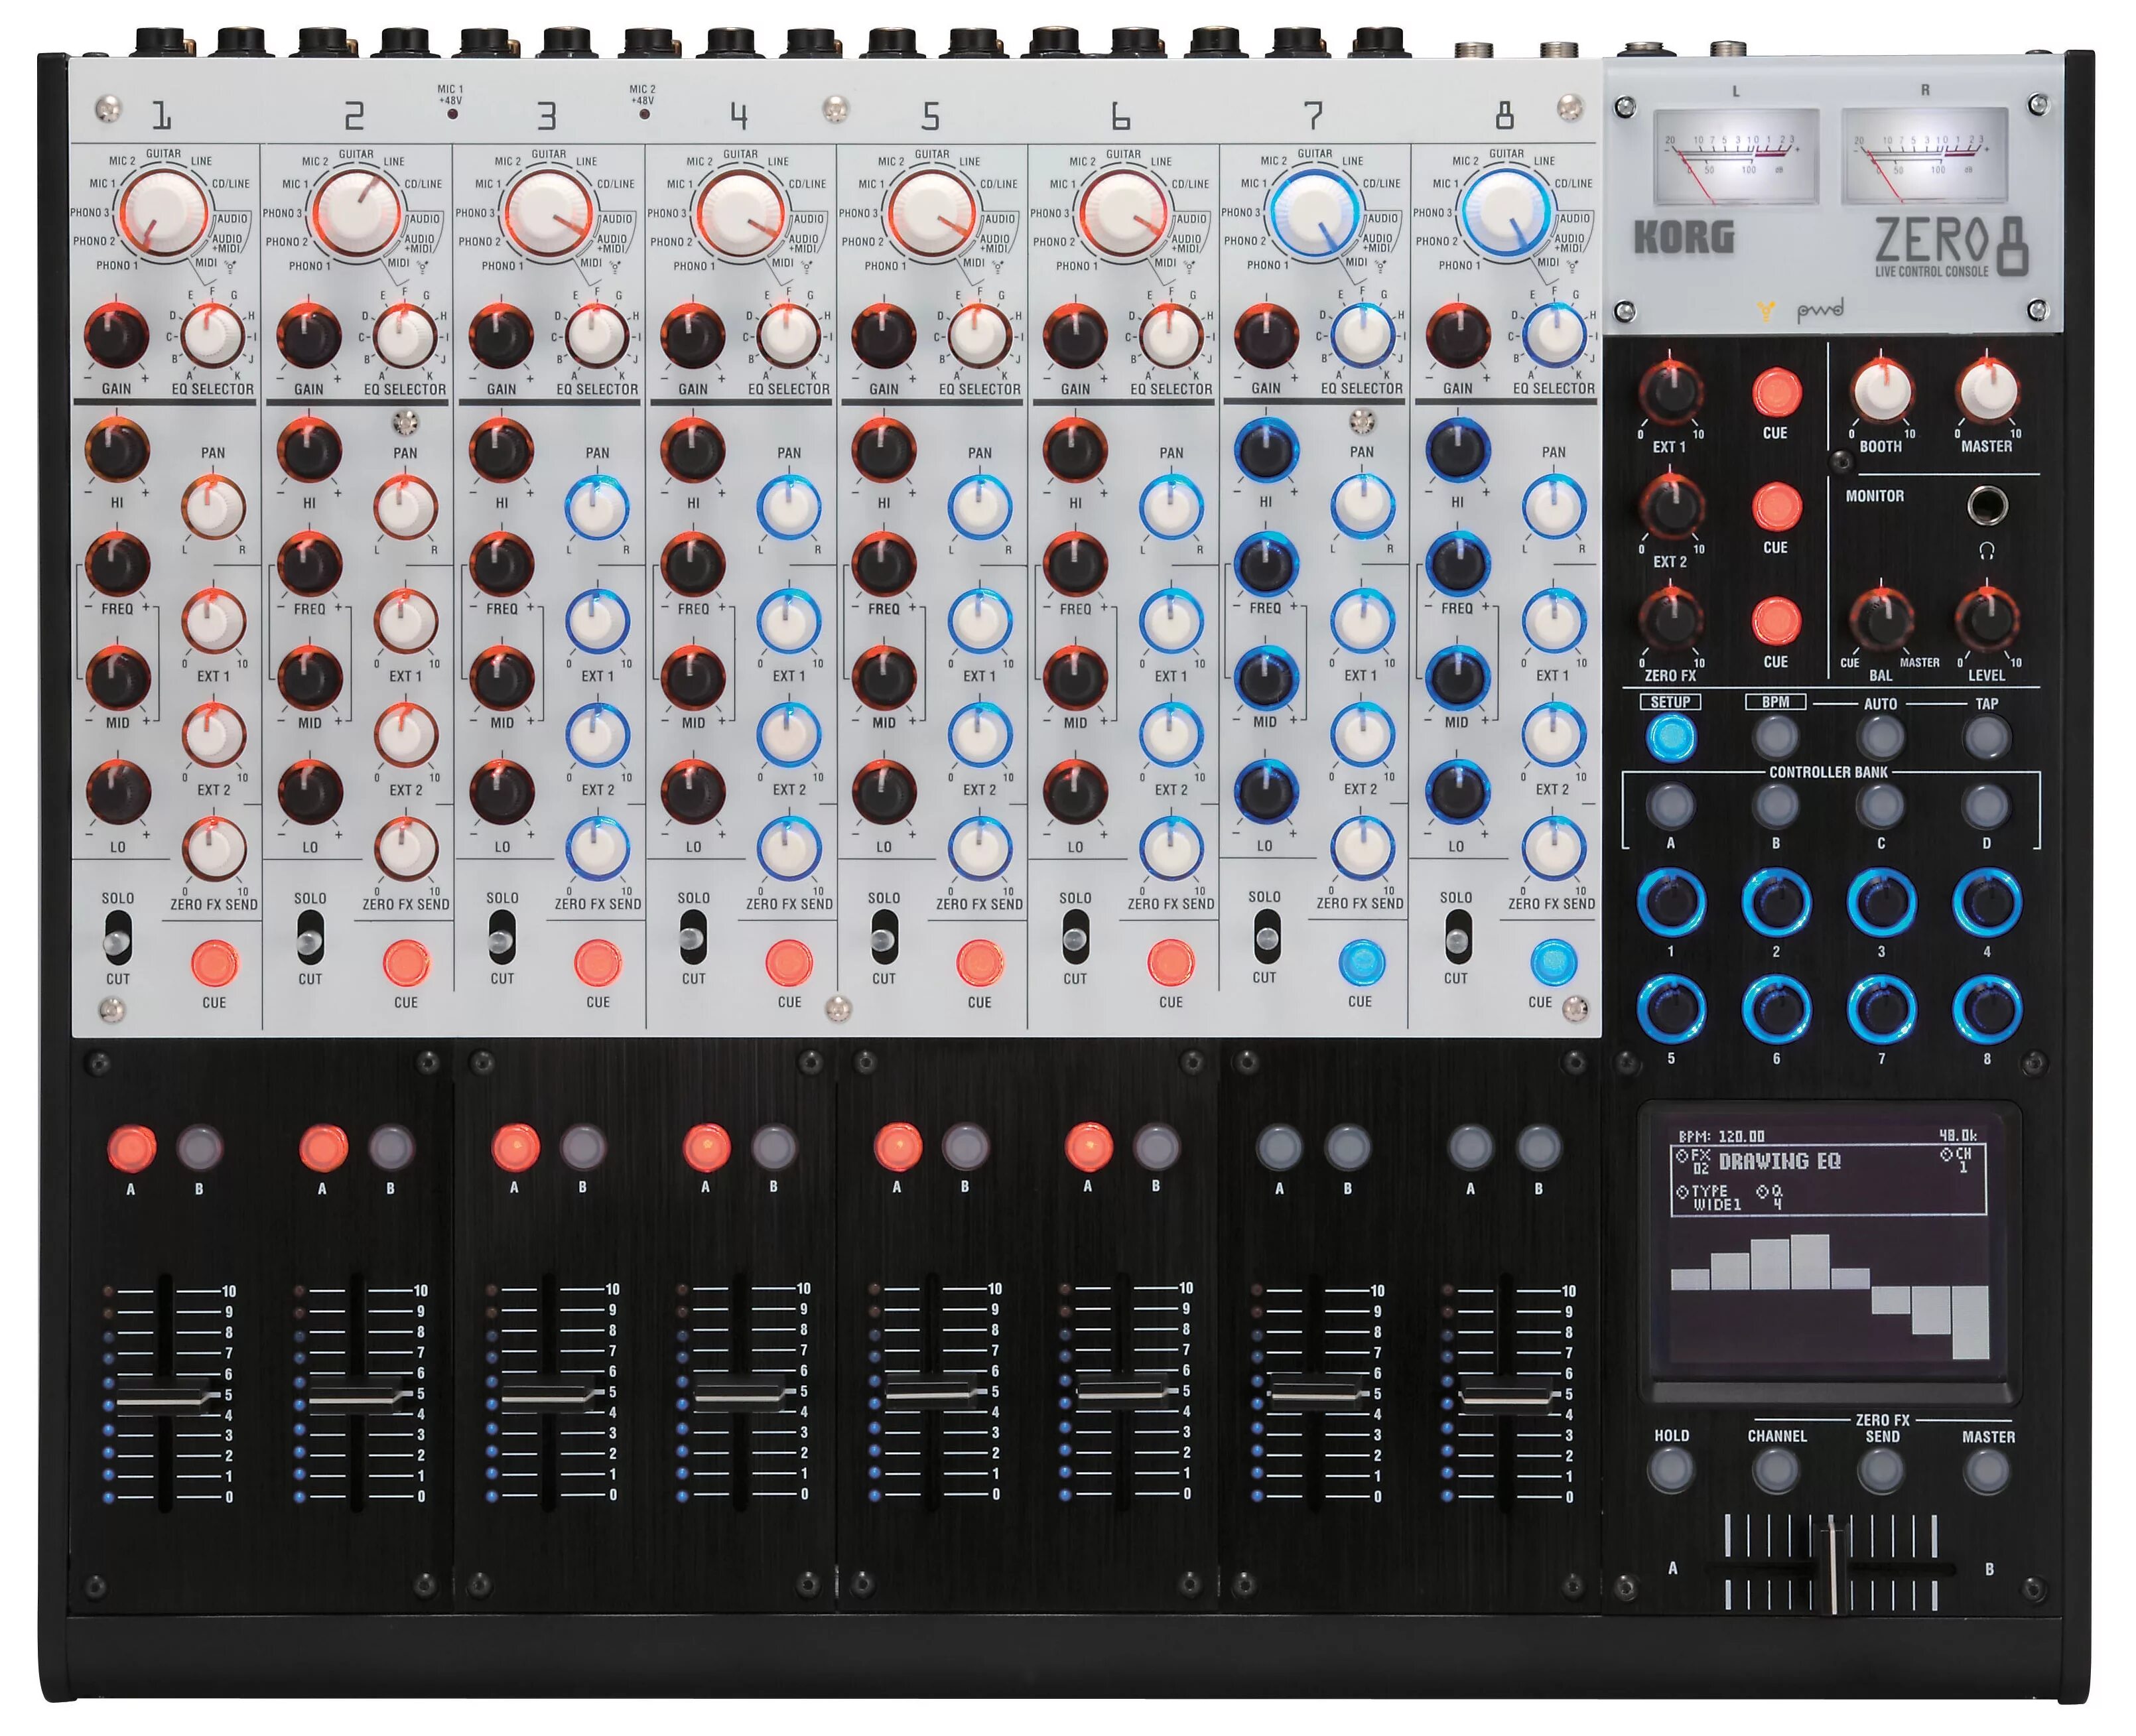The width and height of the screenshot is (2136, 1736).
Task: Click channel 1 input source selector knob
Action: [x=165, y=212]
